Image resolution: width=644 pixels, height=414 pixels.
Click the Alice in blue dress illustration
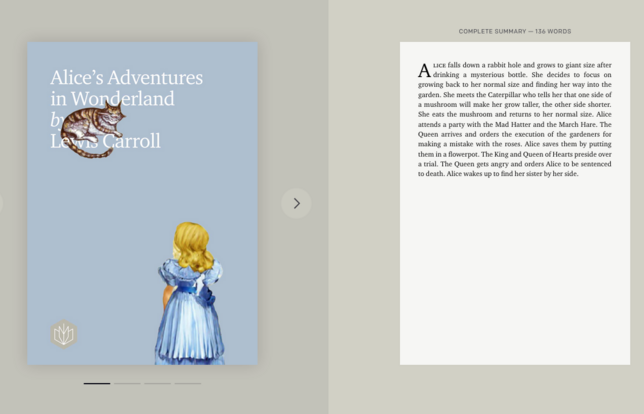tap(190, 293)
